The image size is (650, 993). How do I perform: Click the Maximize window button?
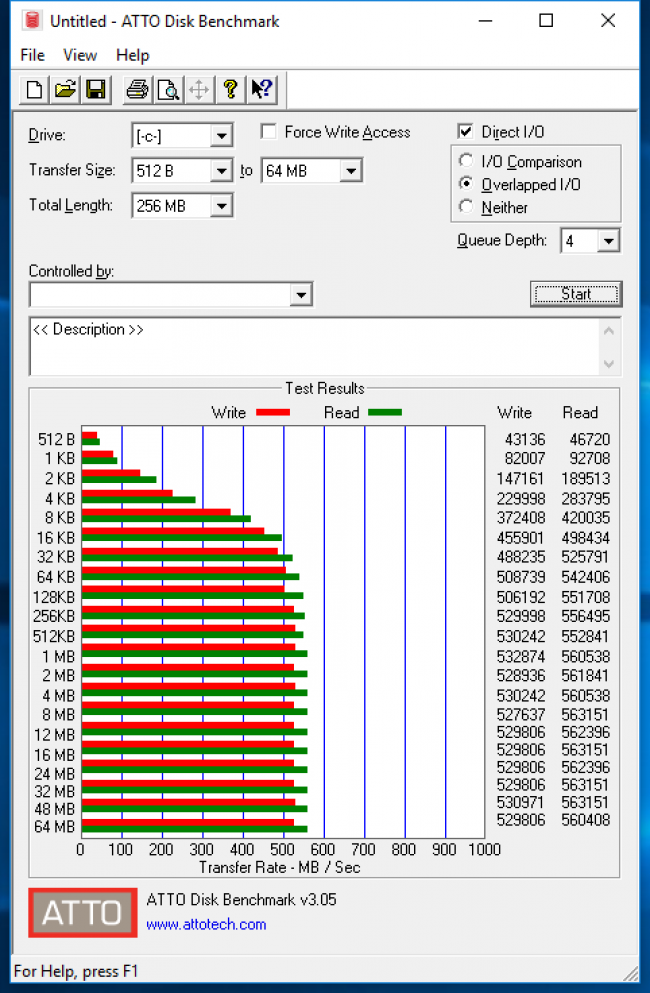point(546,21)
